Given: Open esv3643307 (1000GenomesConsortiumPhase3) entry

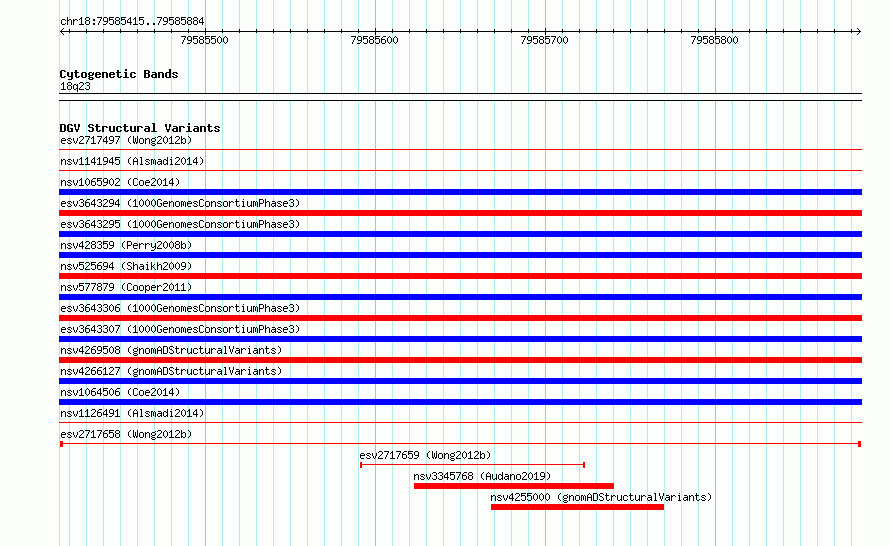Looking at the screenshot, I should click(180, 329).
